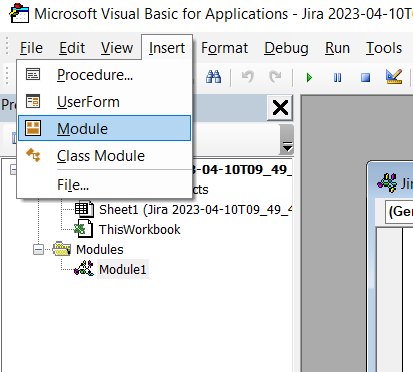413x372 pixels.
Task: Click the code window title bar icon
Action: coord(387,183)
